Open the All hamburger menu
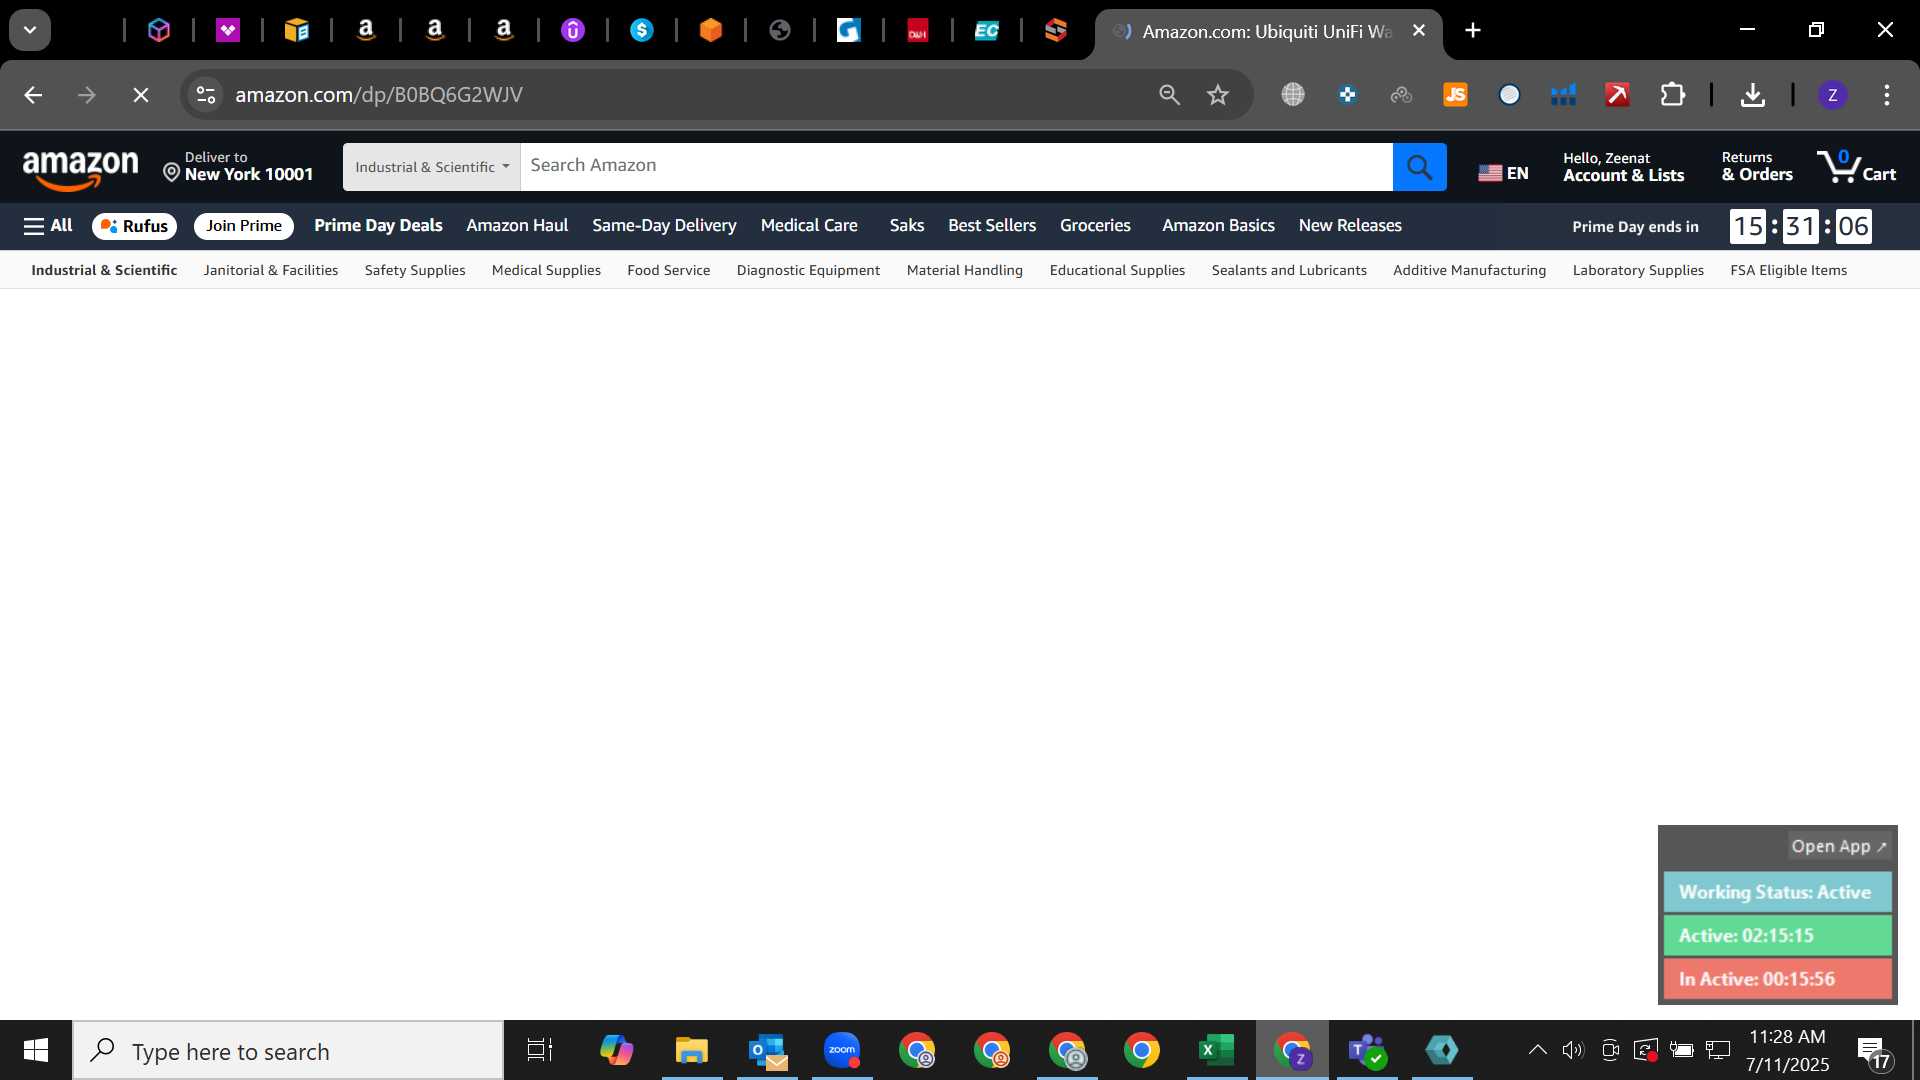 click(48, 226)
